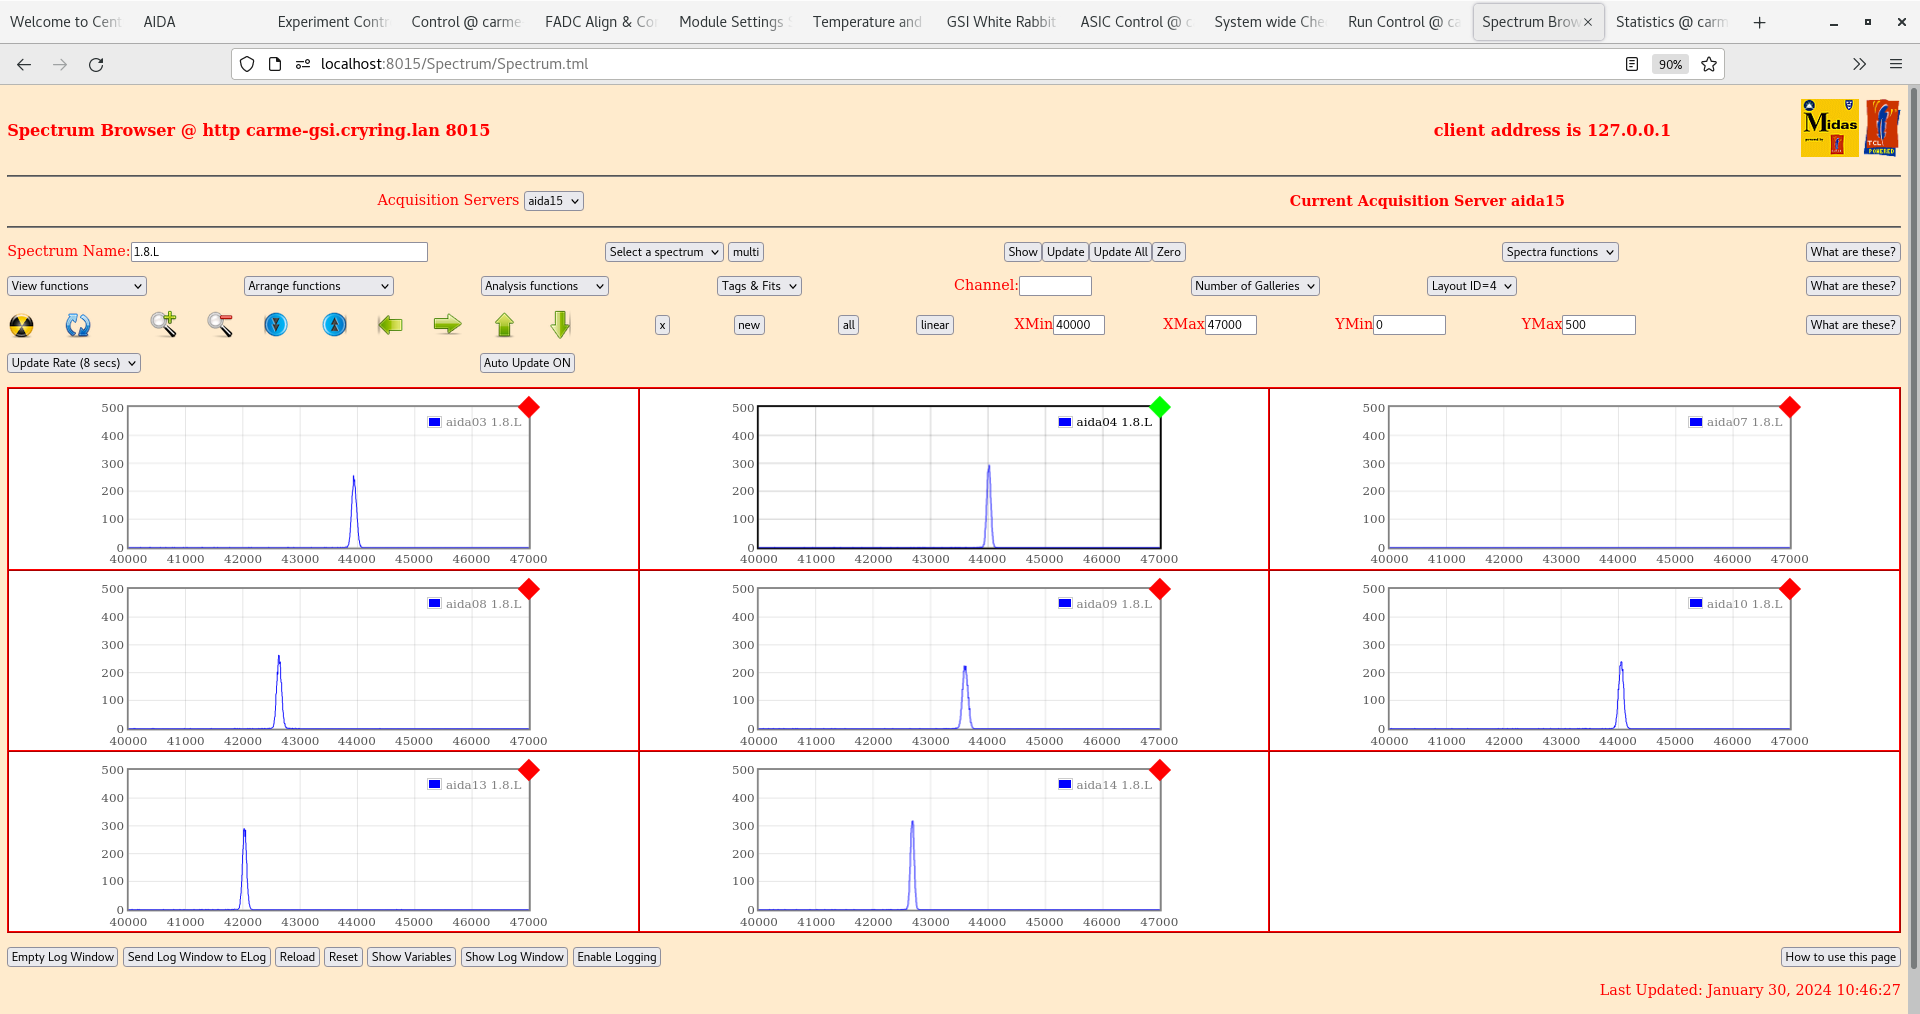Click the blue refresh icon
The width and height of the screenshot is (1920, 1014).
[x=78, y=325]
